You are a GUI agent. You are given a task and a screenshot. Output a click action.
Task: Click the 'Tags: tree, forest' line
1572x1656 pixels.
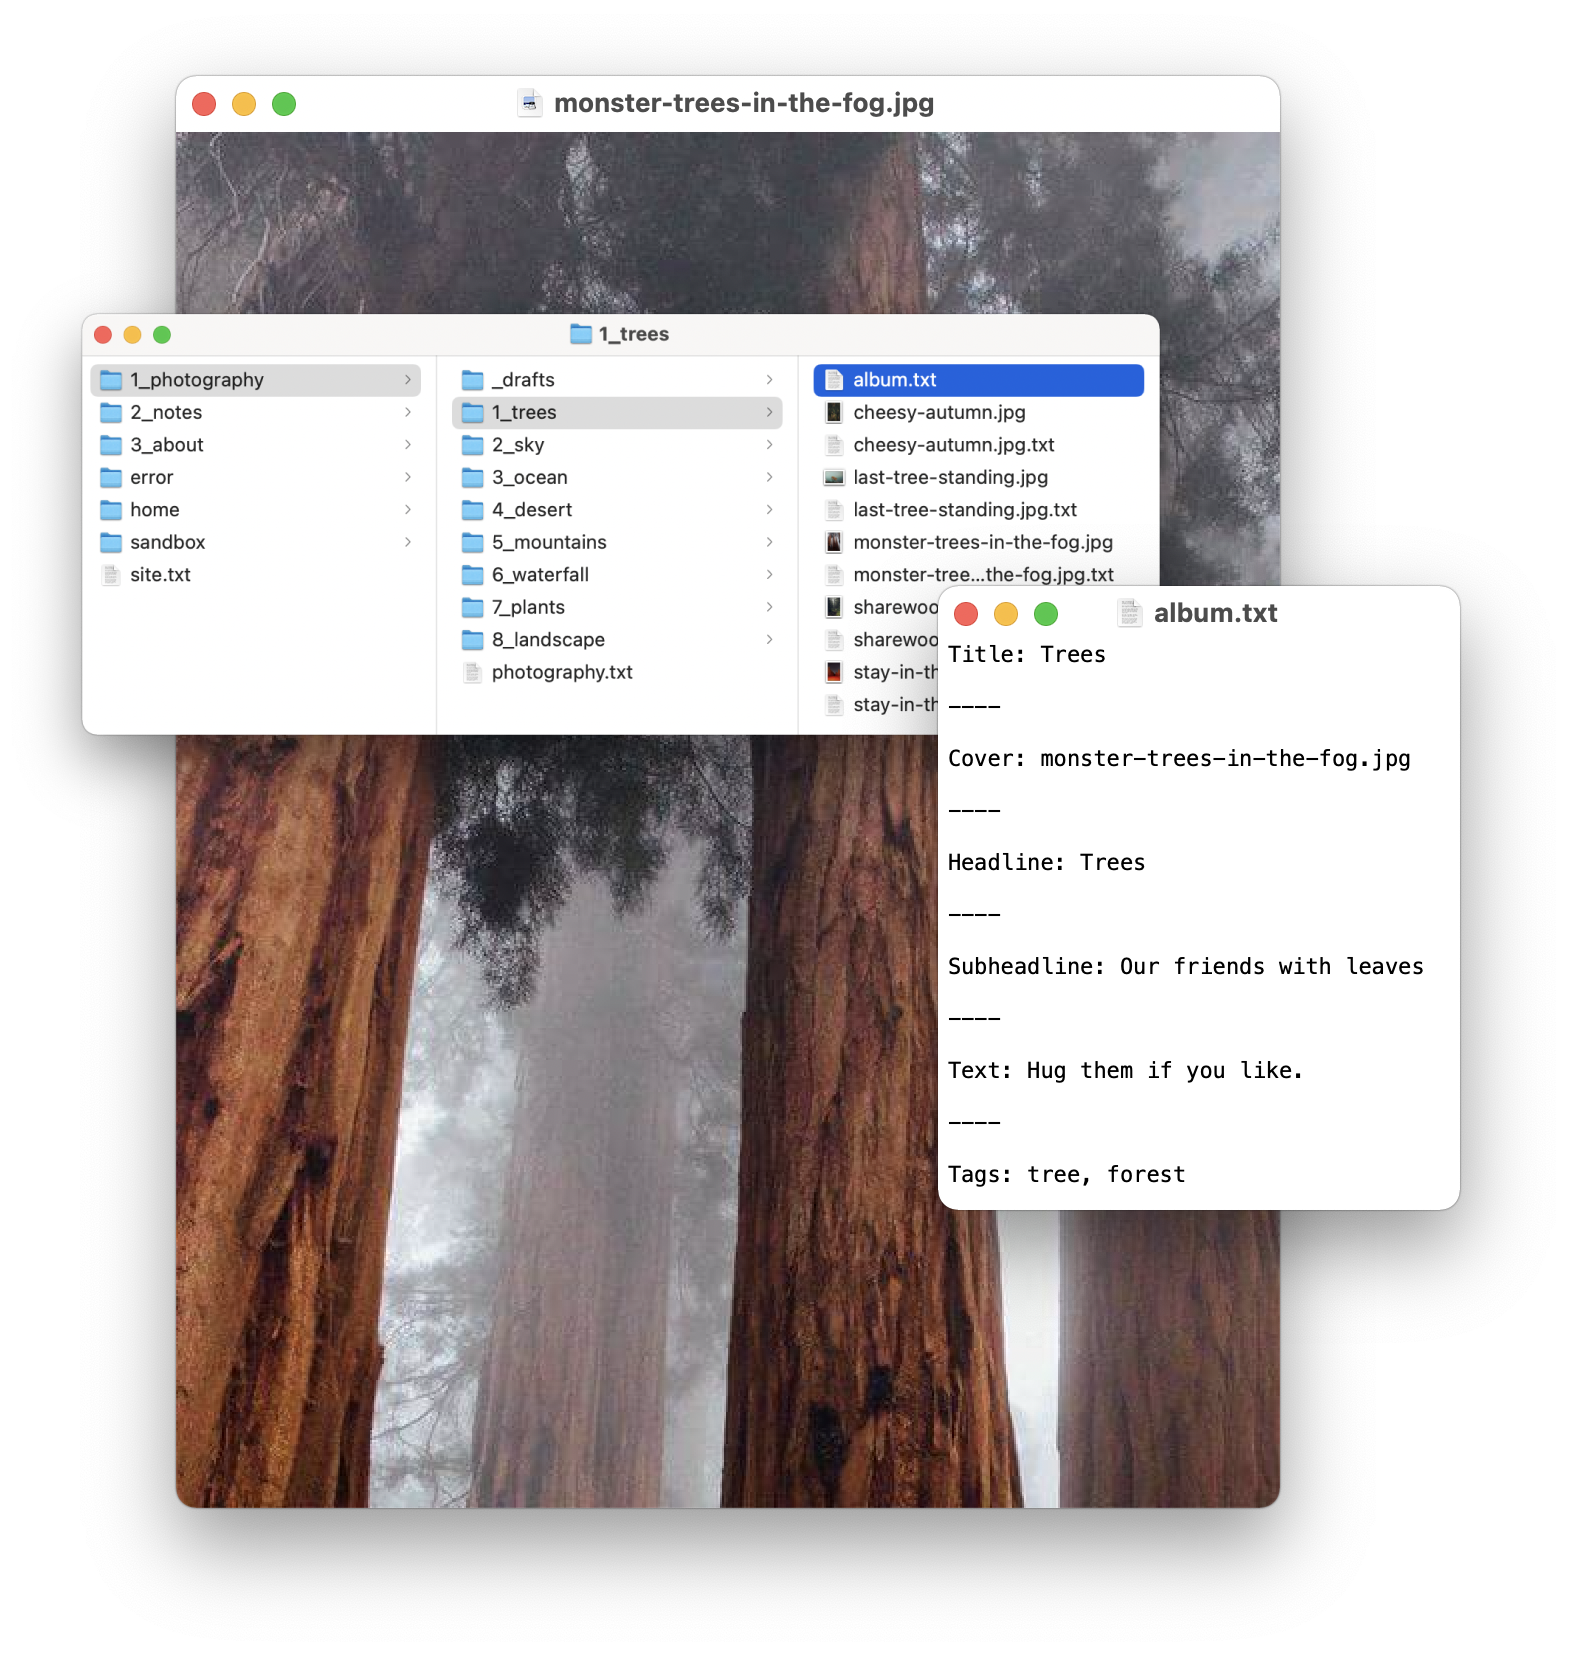[1066, 1175]
